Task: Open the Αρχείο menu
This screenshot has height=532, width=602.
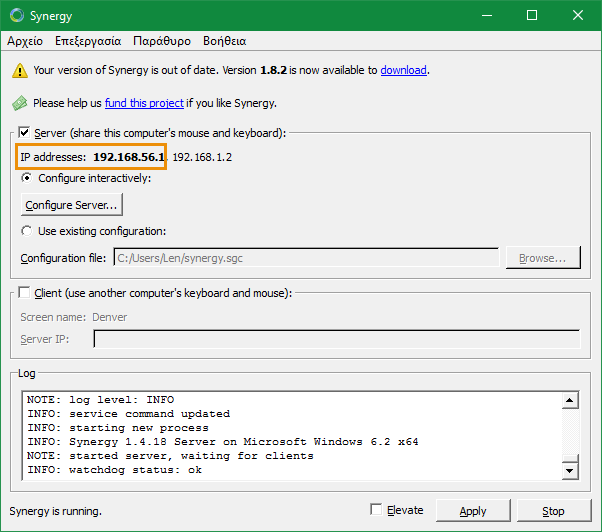Action: [x=25, y=41]
